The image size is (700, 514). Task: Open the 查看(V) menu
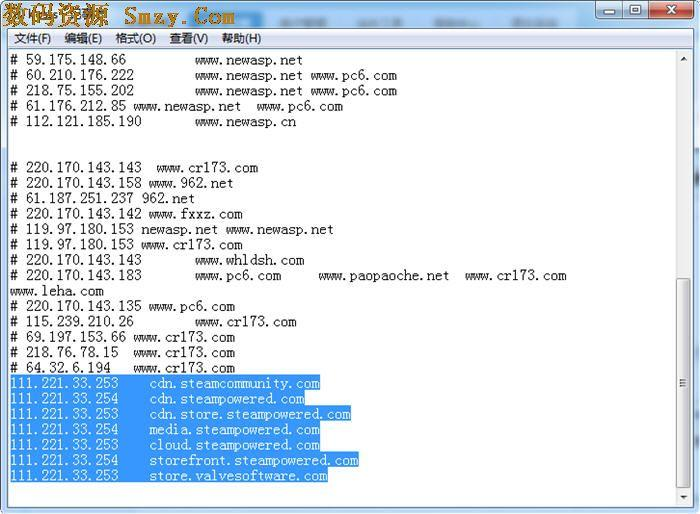tap(189, 38)
